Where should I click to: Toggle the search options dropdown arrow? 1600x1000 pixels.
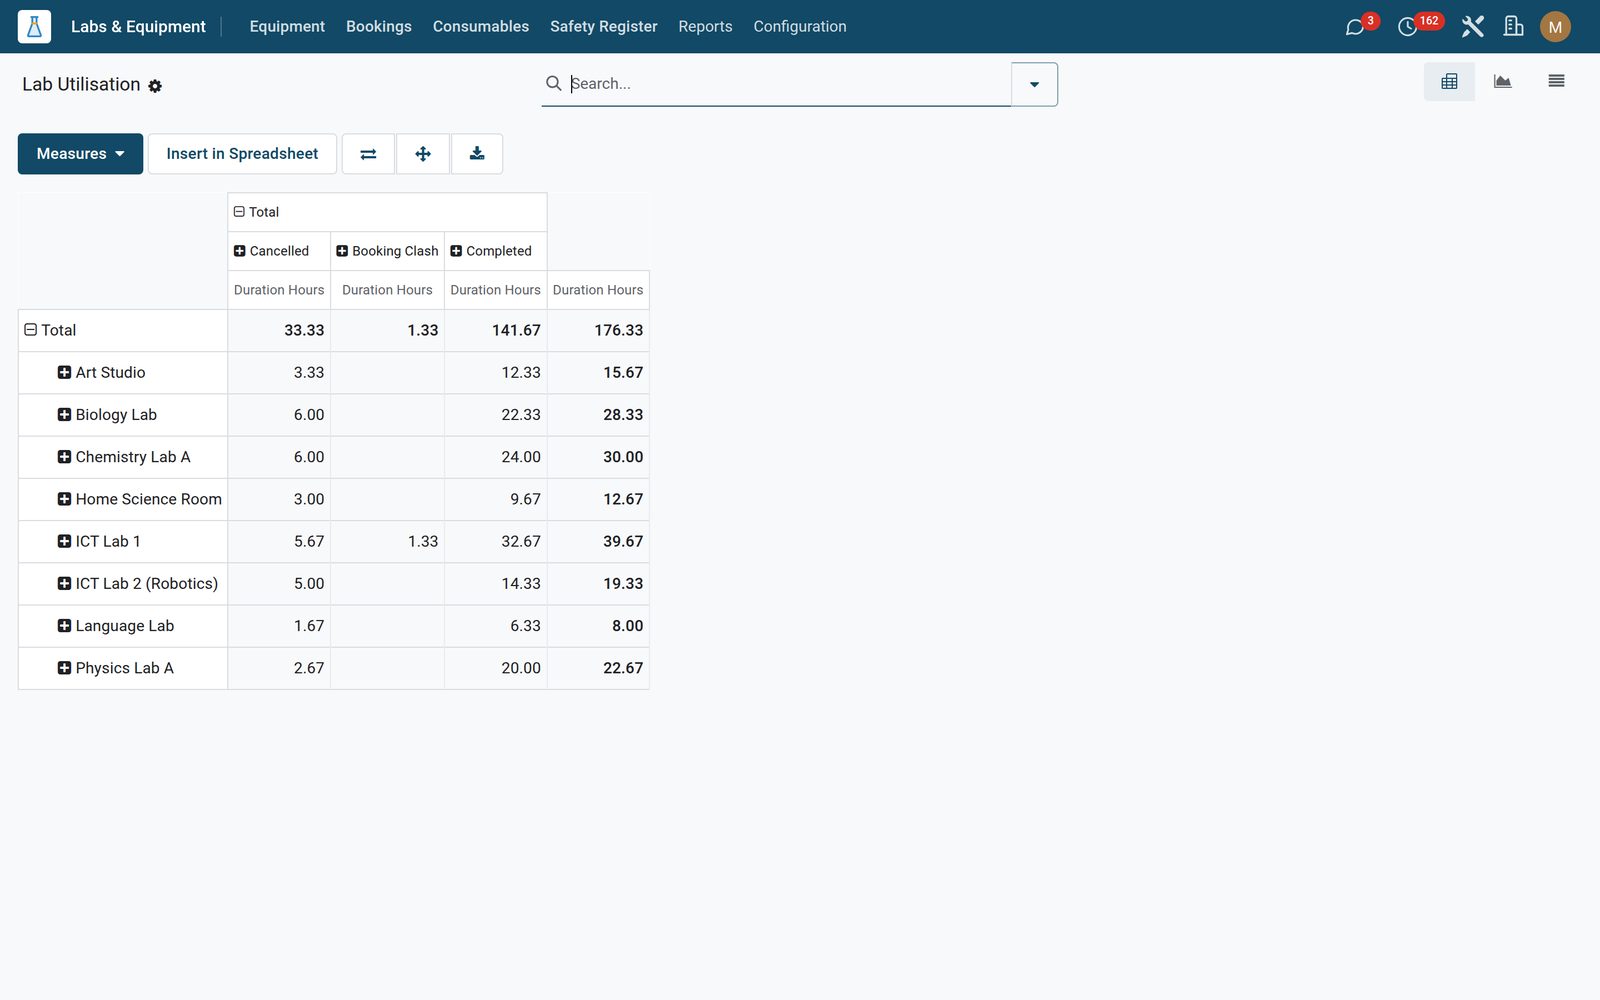[x=1034, y=84]
